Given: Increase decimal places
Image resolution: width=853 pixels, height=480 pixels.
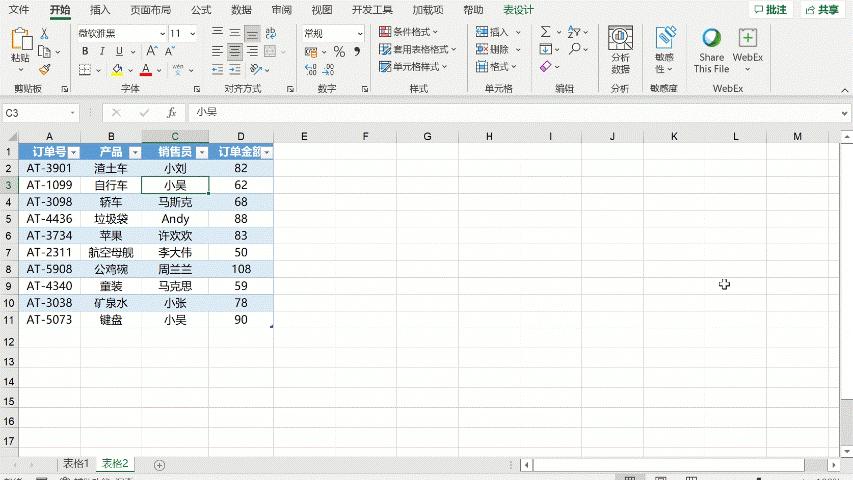Looking at the screenshot, I should [x=311, y=70].
